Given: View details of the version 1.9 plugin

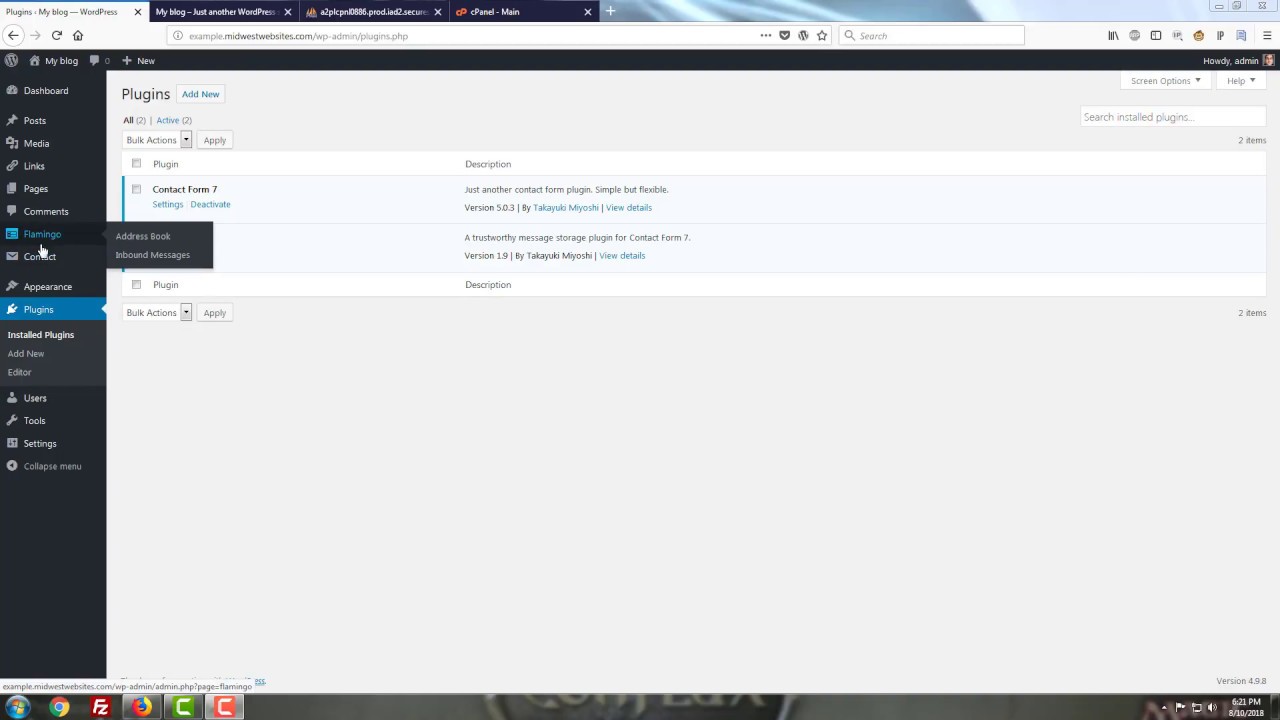Looking at the screenshot, I should point(622,256).
